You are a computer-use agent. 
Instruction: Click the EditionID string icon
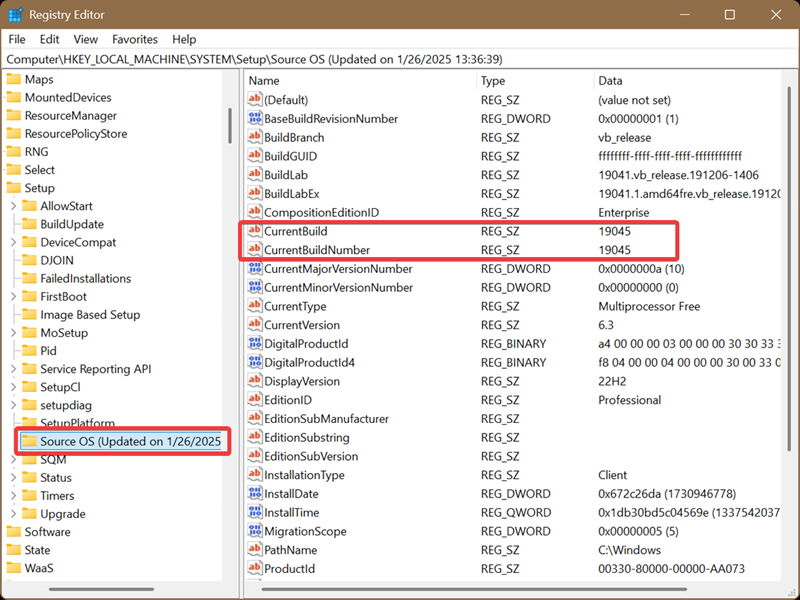[x=255, y=399]
